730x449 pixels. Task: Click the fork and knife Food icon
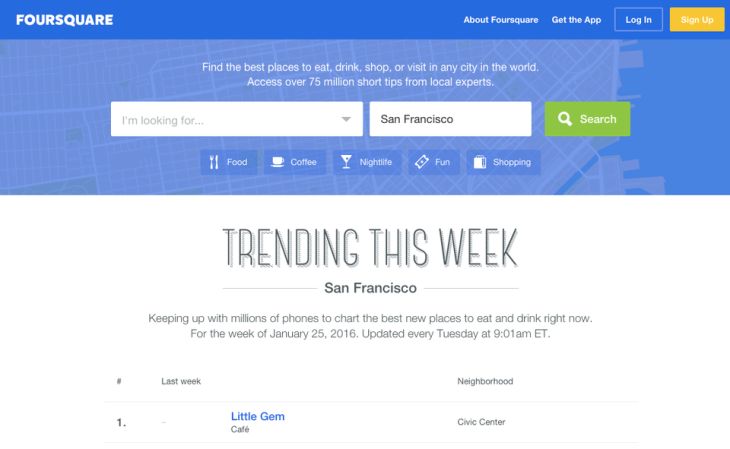(214, 162)
